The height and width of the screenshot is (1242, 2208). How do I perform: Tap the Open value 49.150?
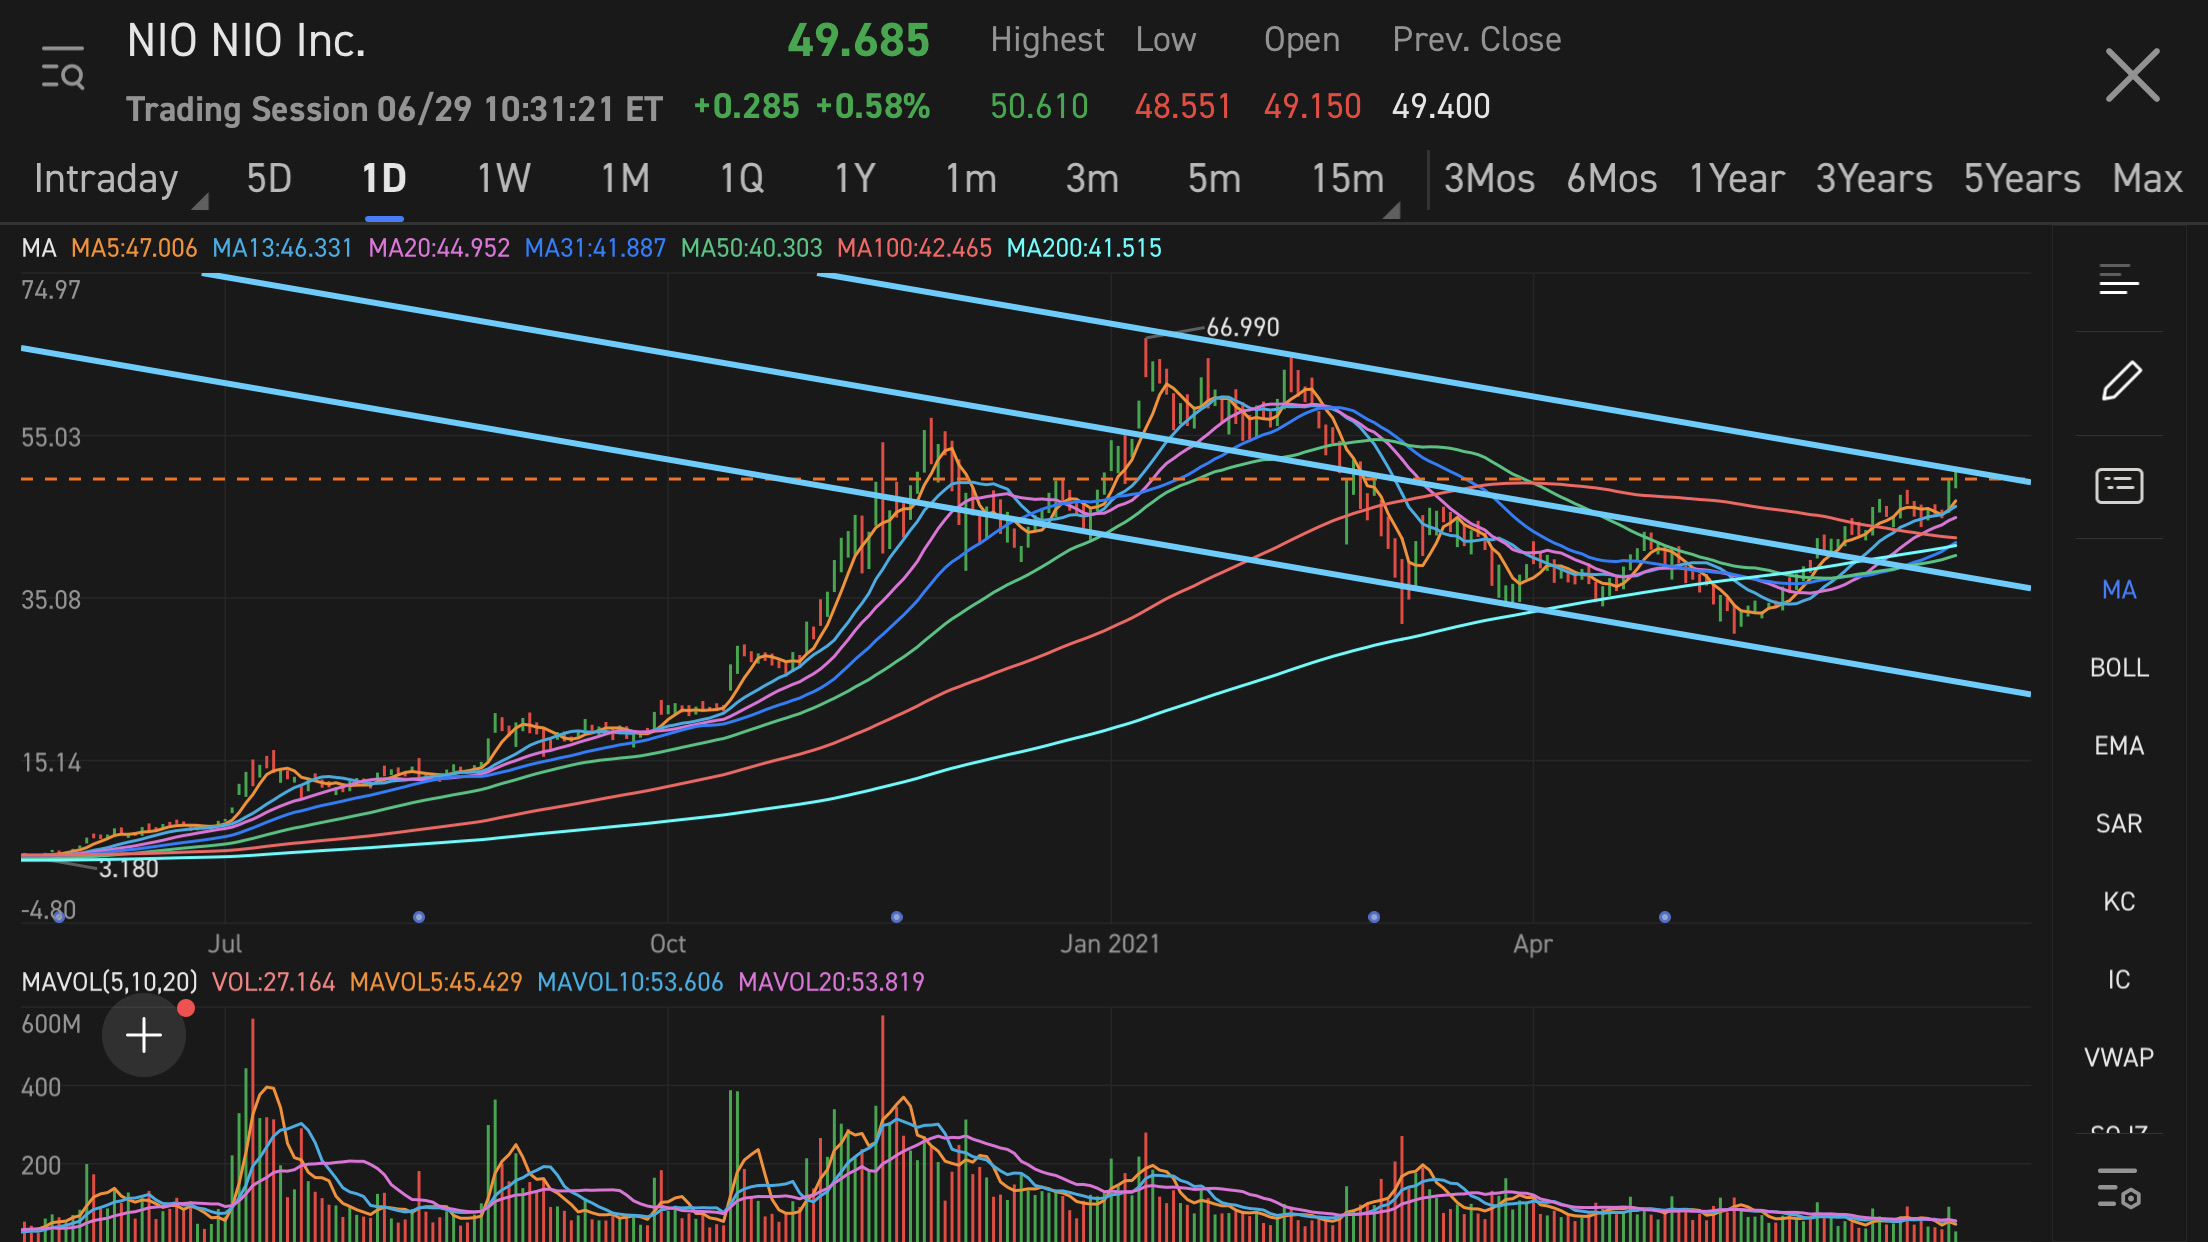click(1312, 106)
